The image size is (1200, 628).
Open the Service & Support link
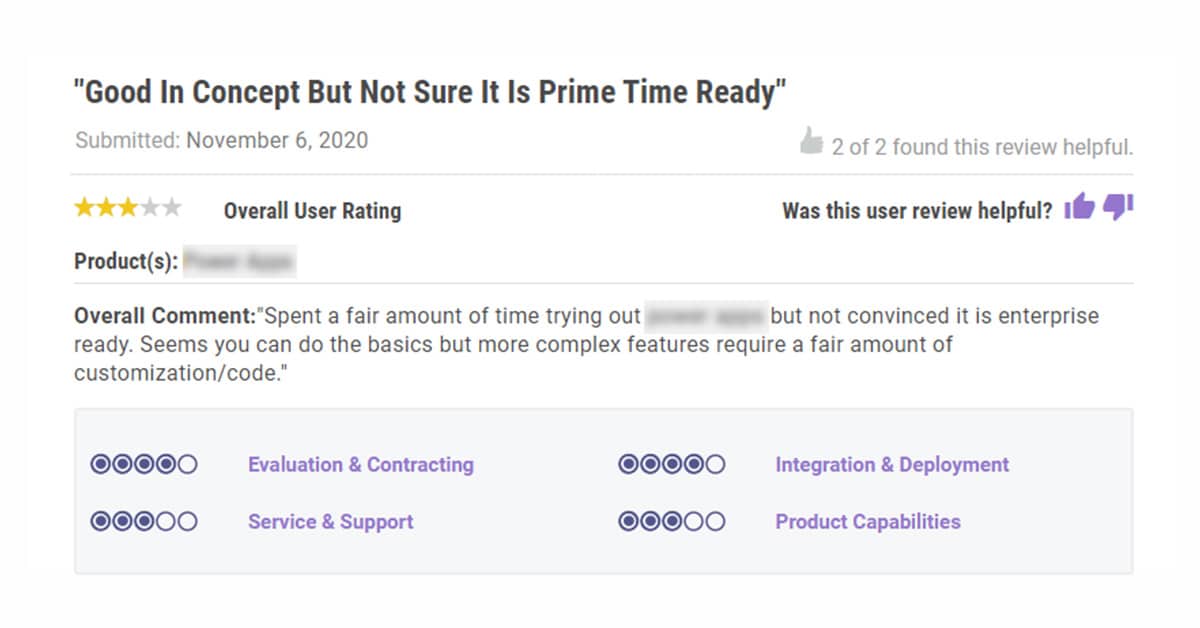[x=331, y=521]
